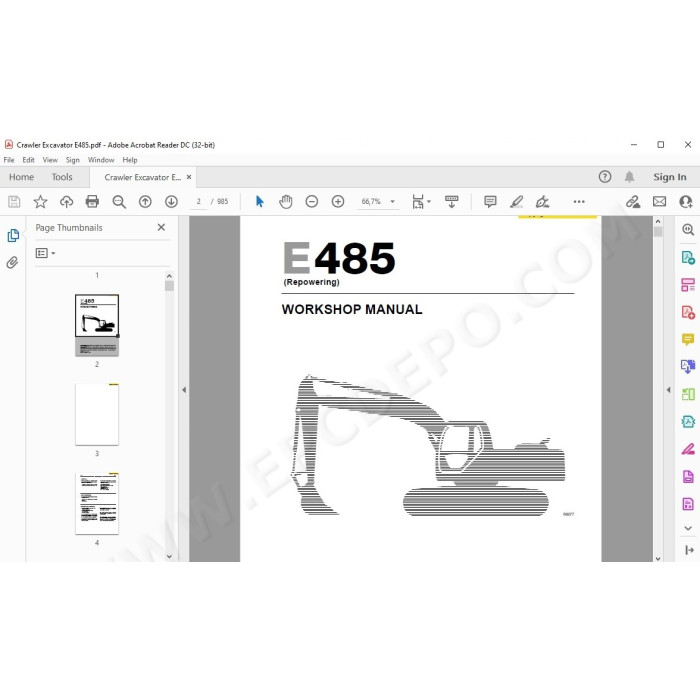Click the page number field showing 2

tap(199, 202)
